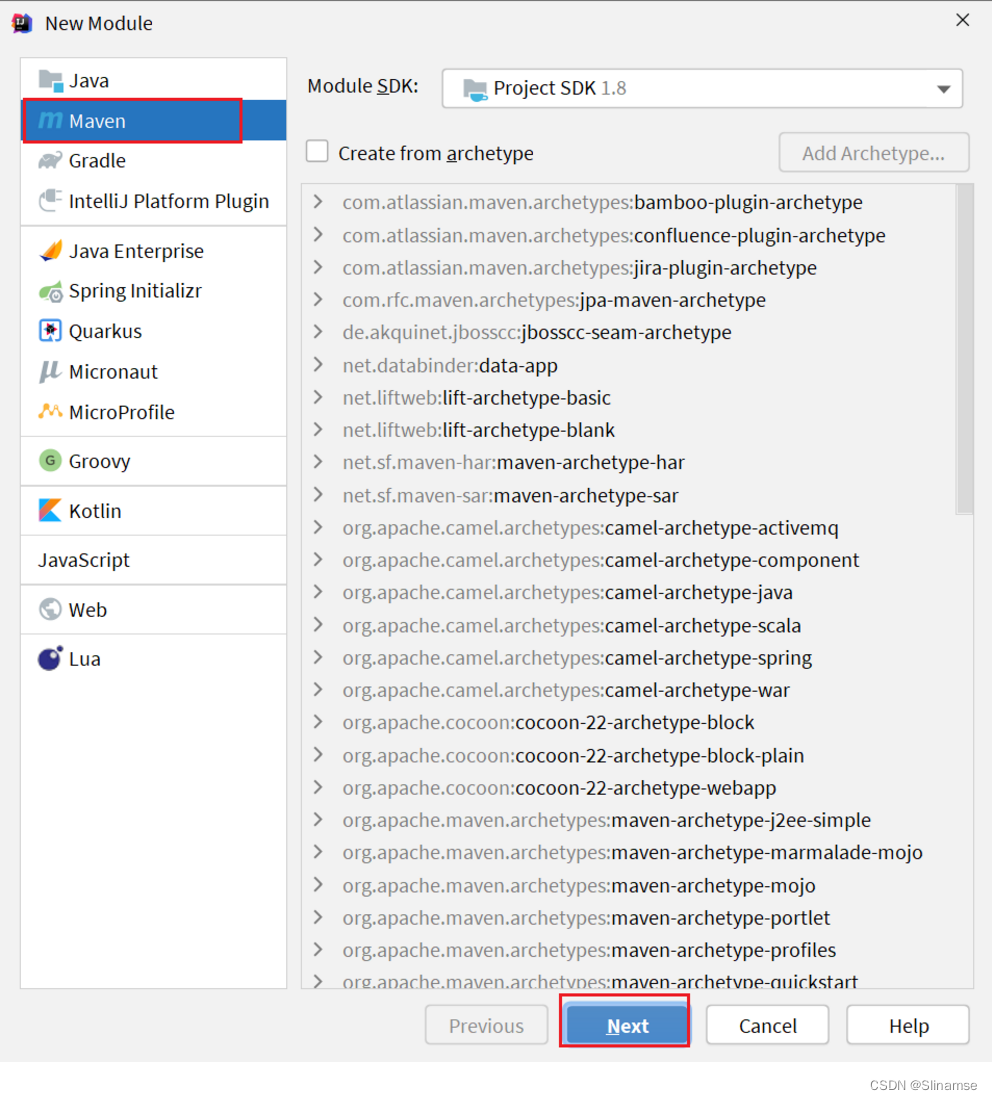Select Java module type
This screenshot has height=1100, width=992.
(x=154, y=81)
